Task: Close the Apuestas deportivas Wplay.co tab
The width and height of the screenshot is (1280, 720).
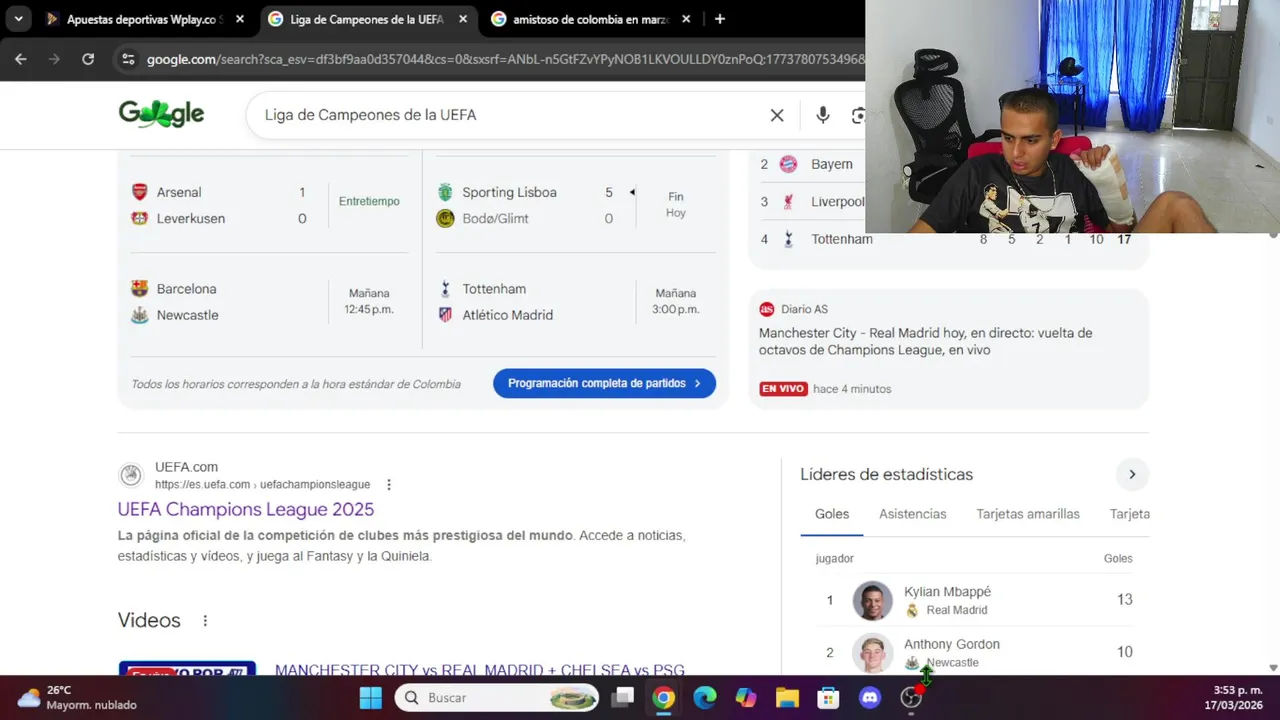Action: click(240, 19)
